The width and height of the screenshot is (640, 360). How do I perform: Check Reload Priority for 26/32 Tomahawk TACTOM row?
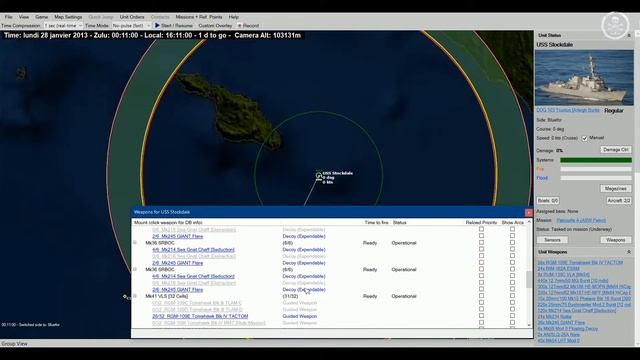[481, 316]
